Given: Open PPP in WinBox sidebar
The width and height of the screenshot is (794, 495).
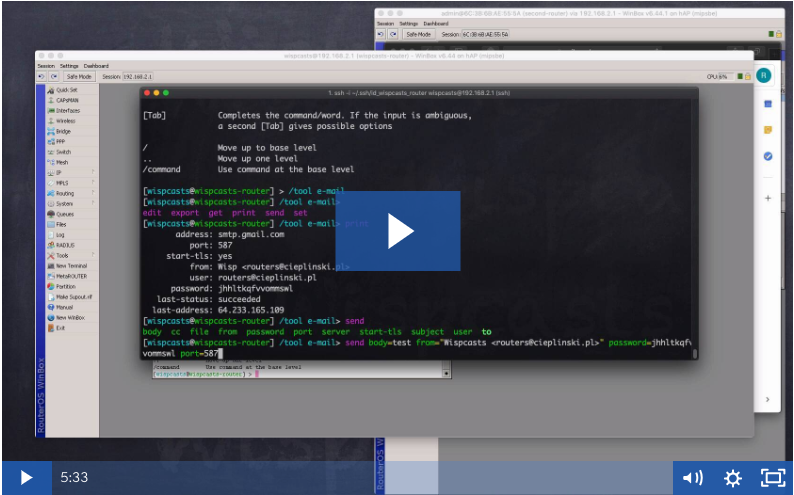Looking at the screenshot, I should pyautogui.click(x=60, y=142).
